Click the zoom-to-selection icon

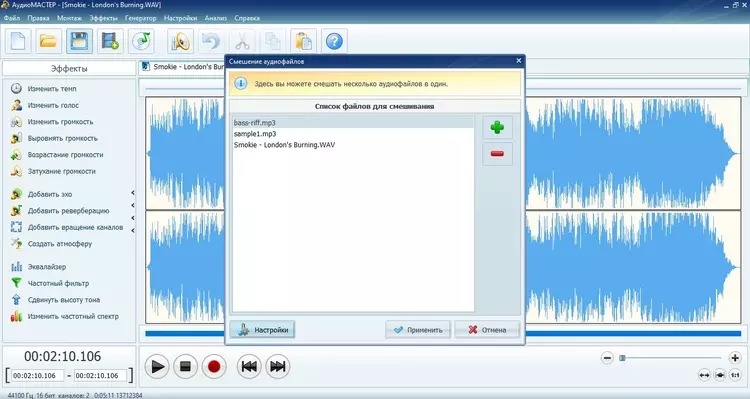(x=719, y=375)
